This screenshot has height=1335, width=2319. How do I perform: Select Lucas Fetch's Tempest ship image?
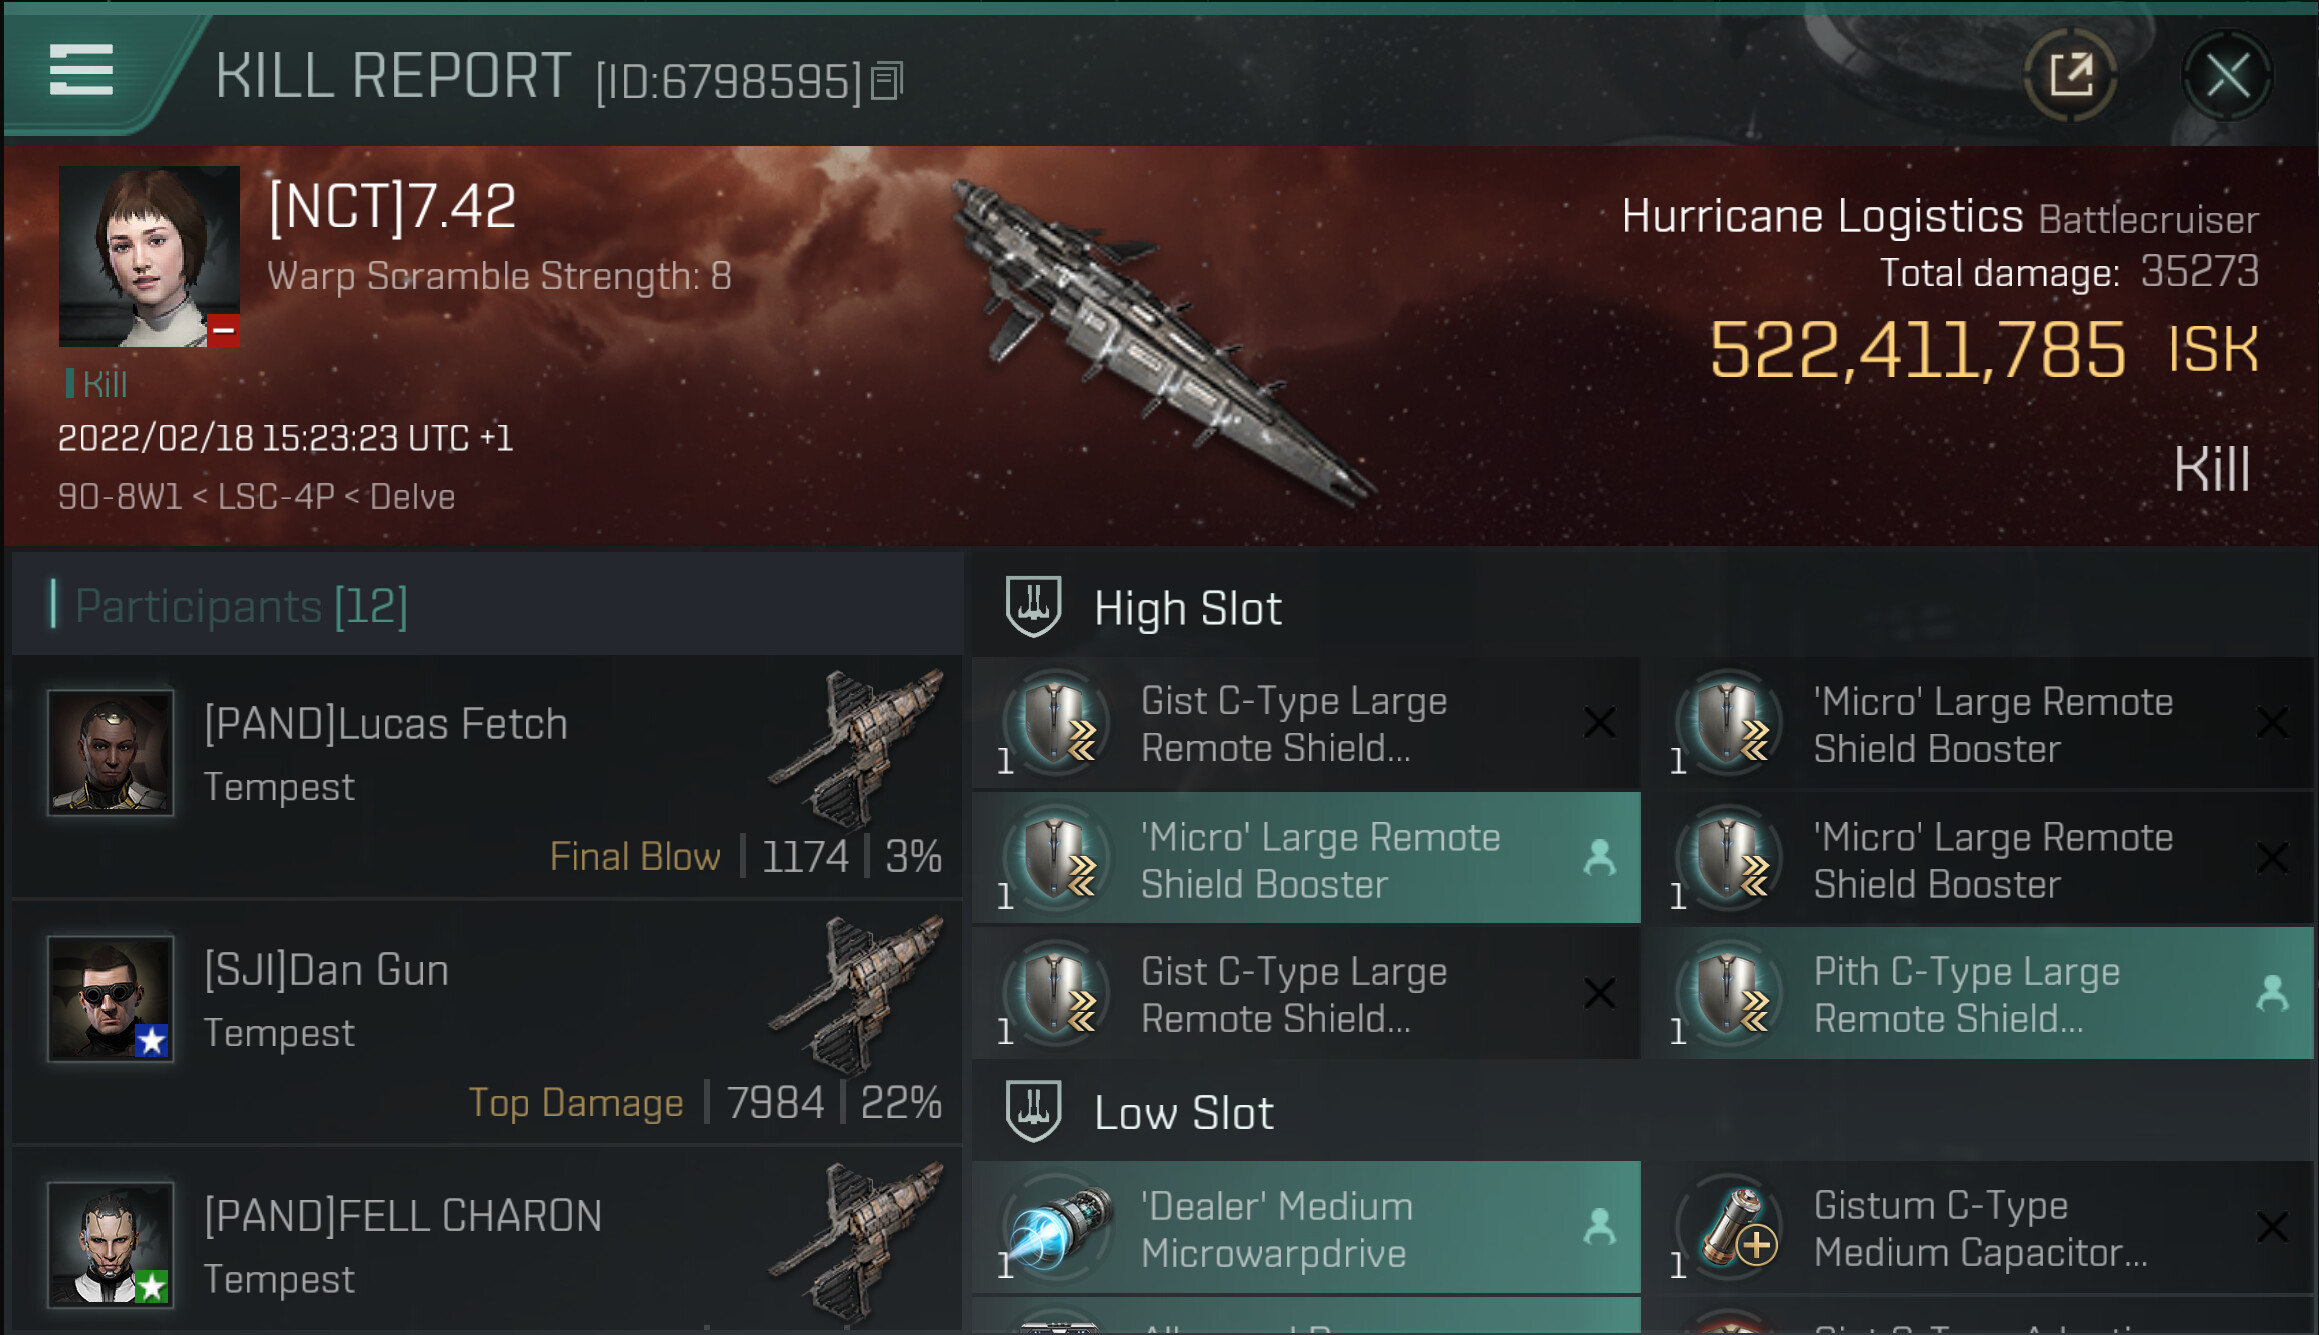[x=856, y=749]
